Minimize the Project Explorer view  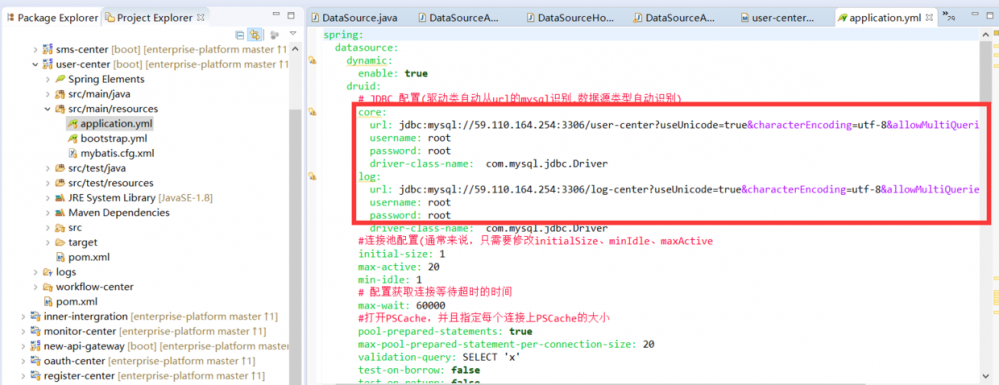[x=275, y=15]
